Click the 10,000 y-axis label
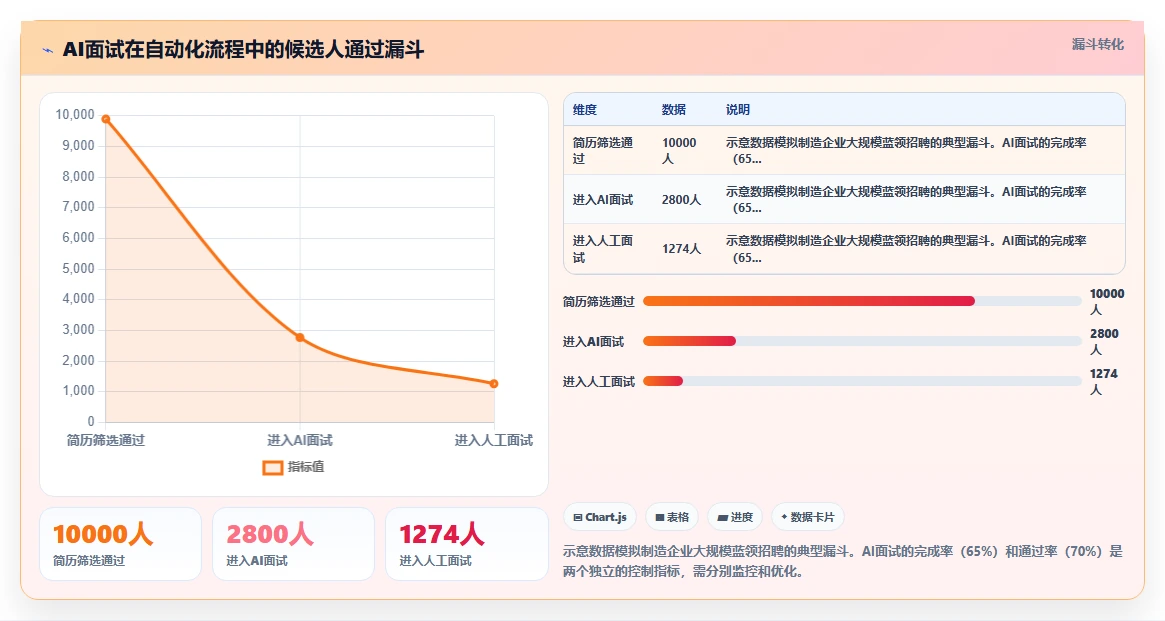 75,114
